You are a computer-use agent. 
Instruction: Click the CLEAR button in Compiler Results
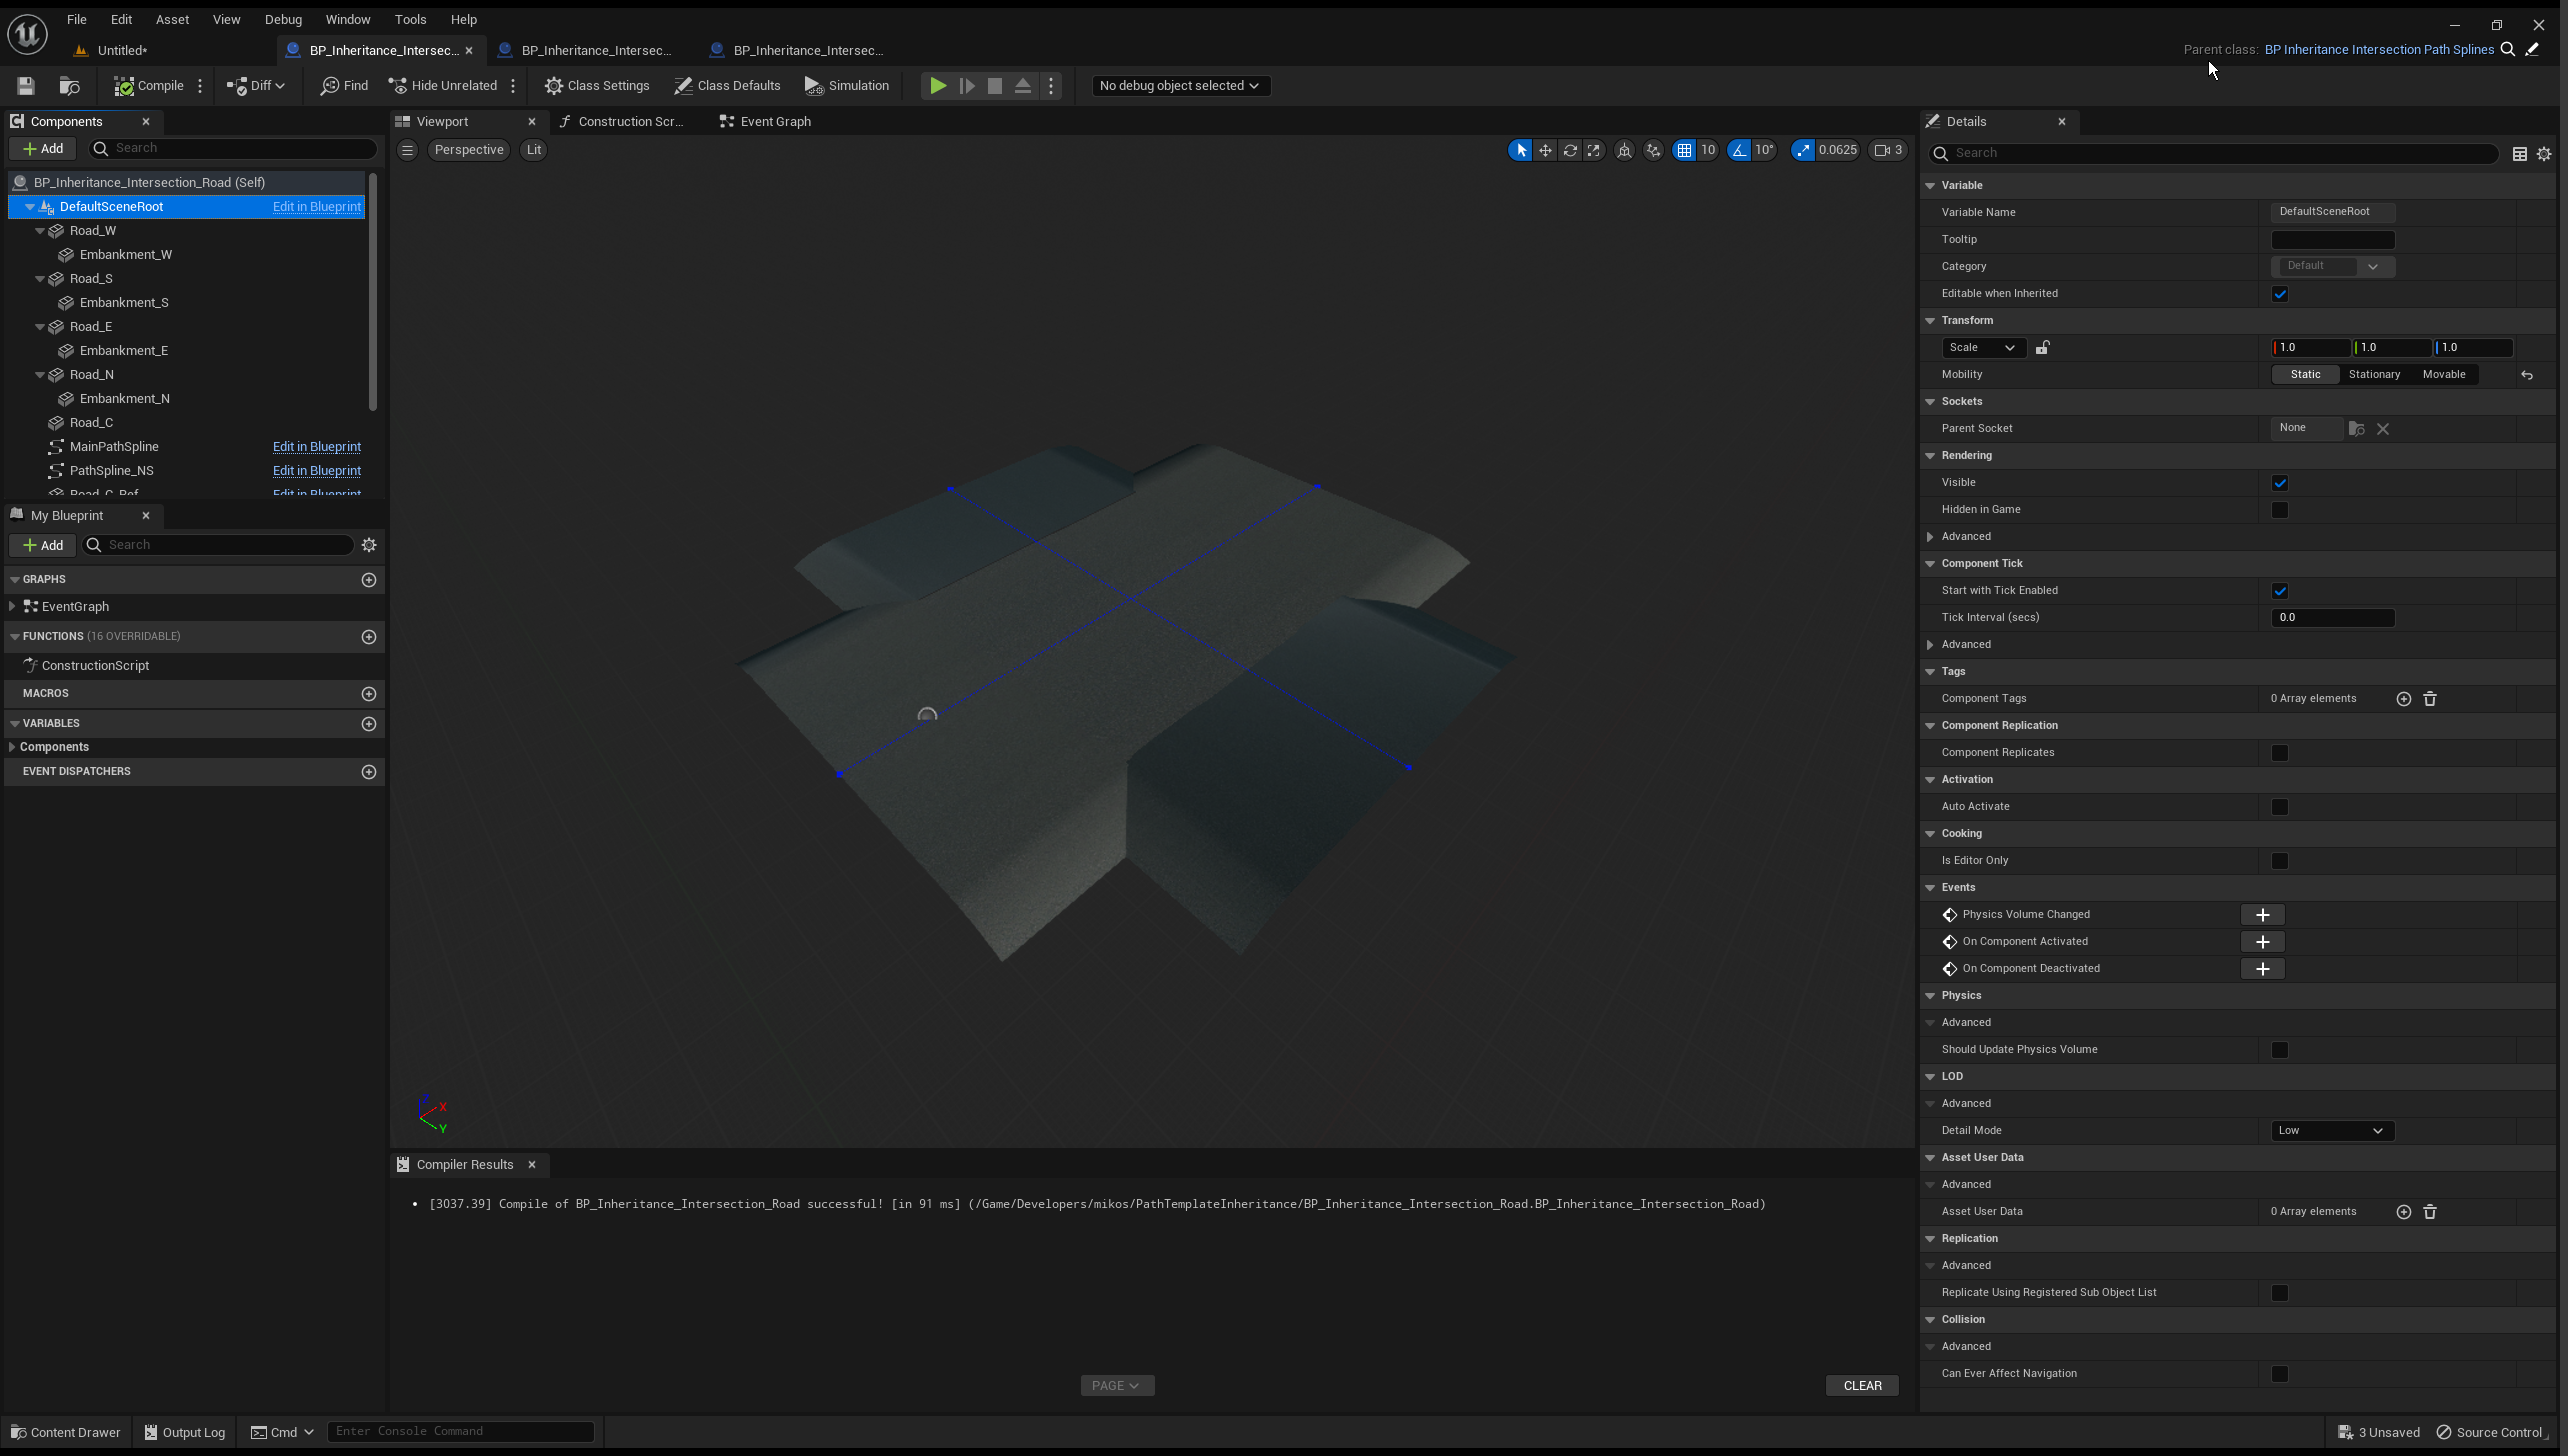1862,1386
